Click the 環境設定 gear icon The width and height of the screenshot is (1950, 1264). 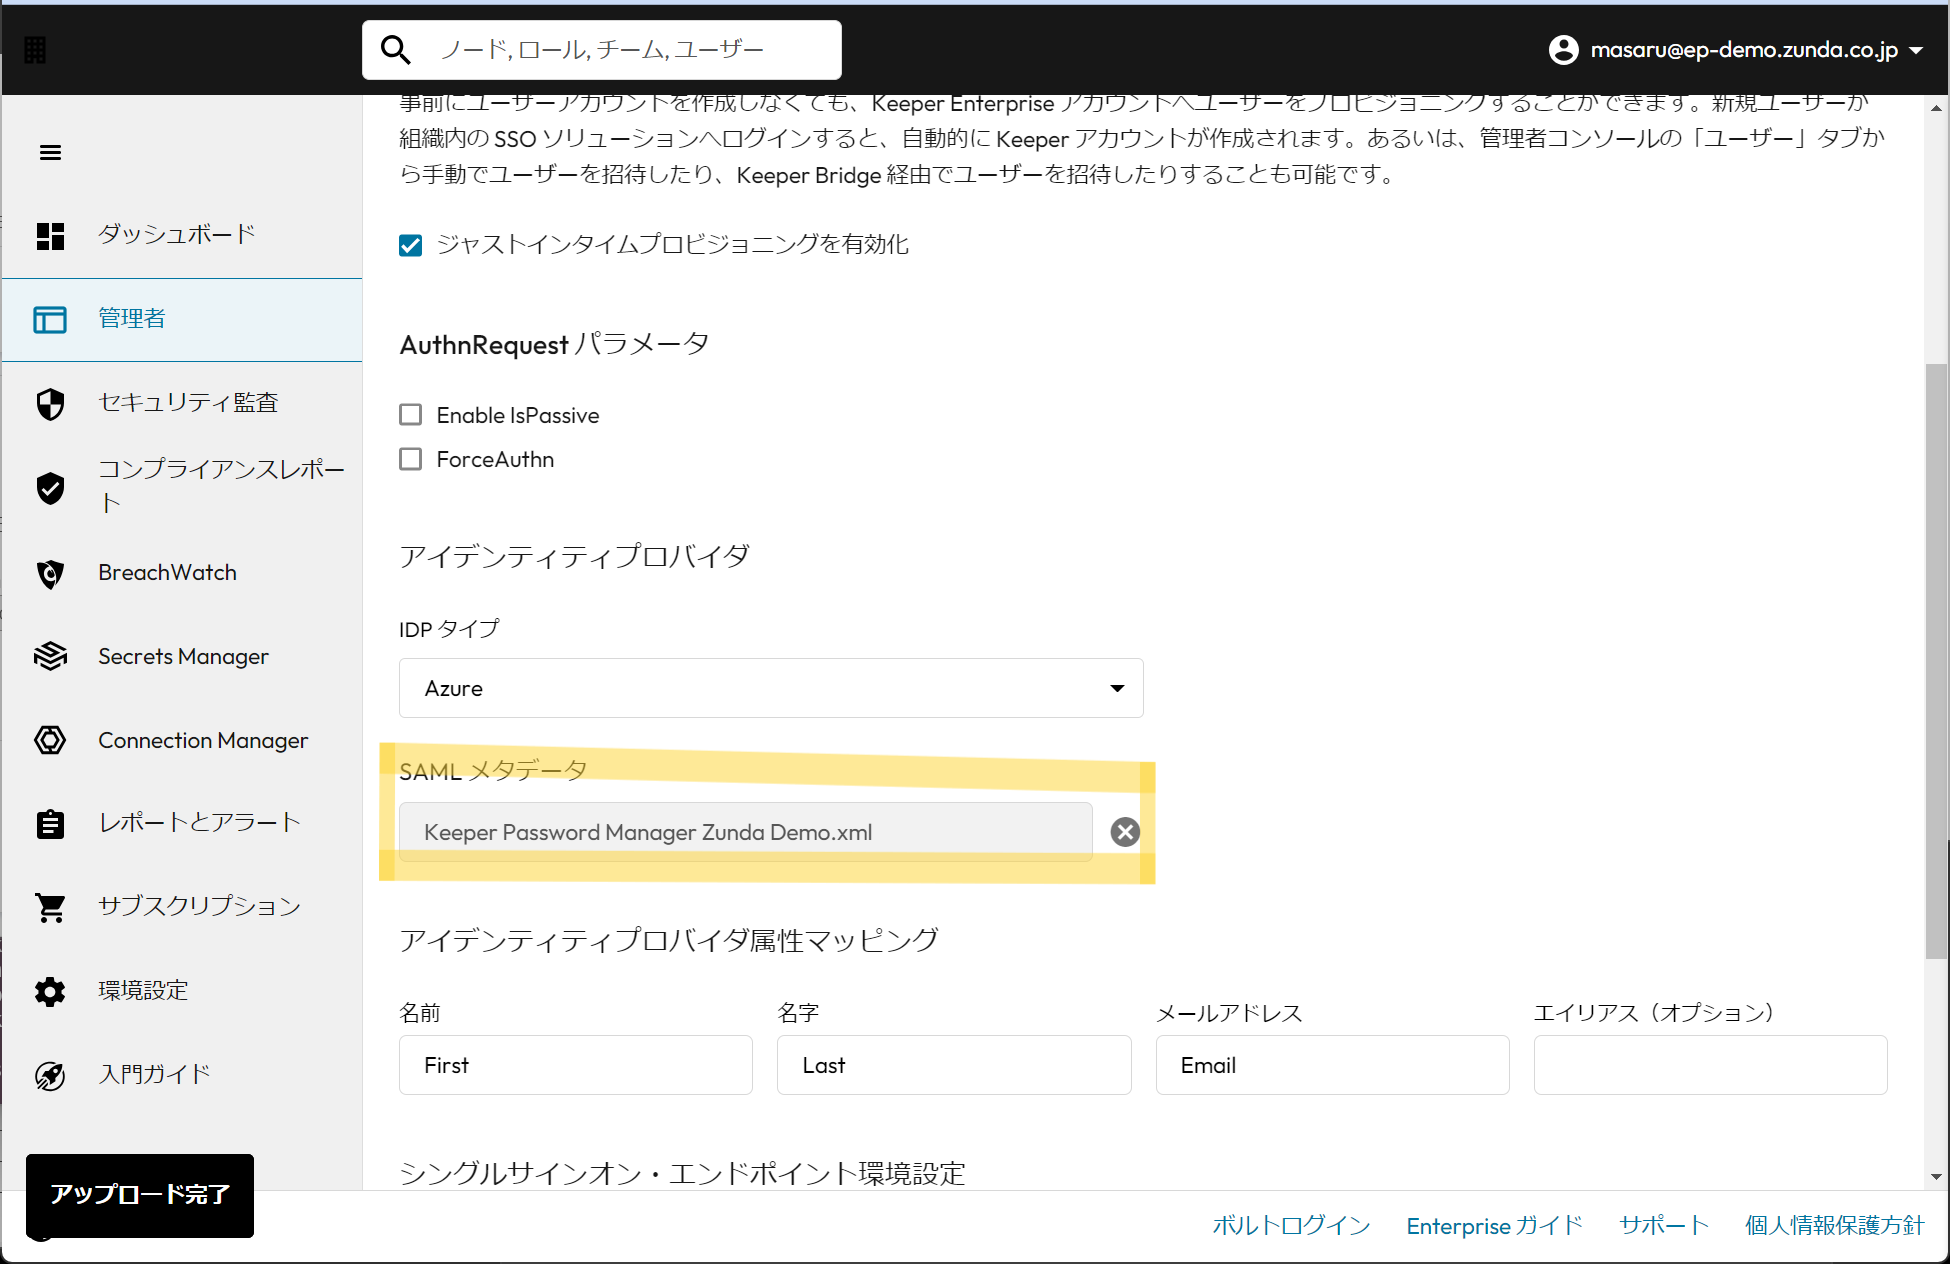pos(50,991)
